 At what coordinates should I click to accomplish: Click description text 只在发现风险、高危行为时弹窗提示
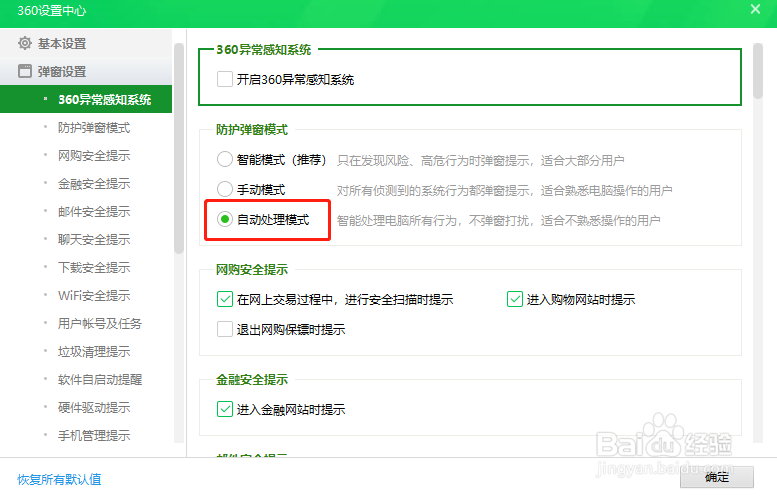pos(433,161)
